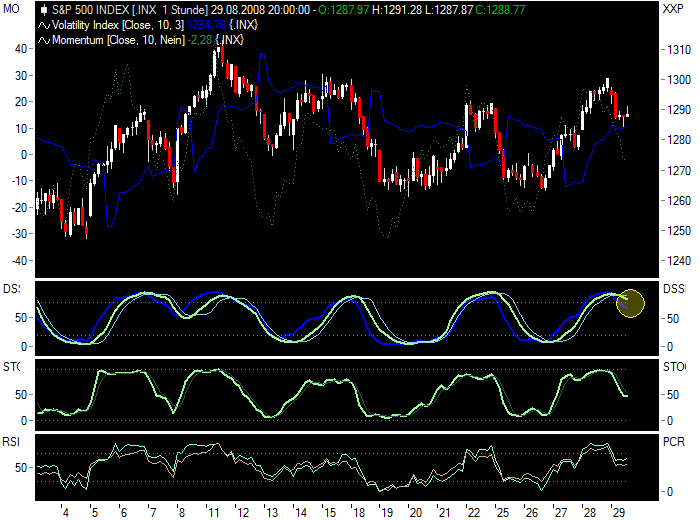Click the RSI panel label

[x=11, y=442]
